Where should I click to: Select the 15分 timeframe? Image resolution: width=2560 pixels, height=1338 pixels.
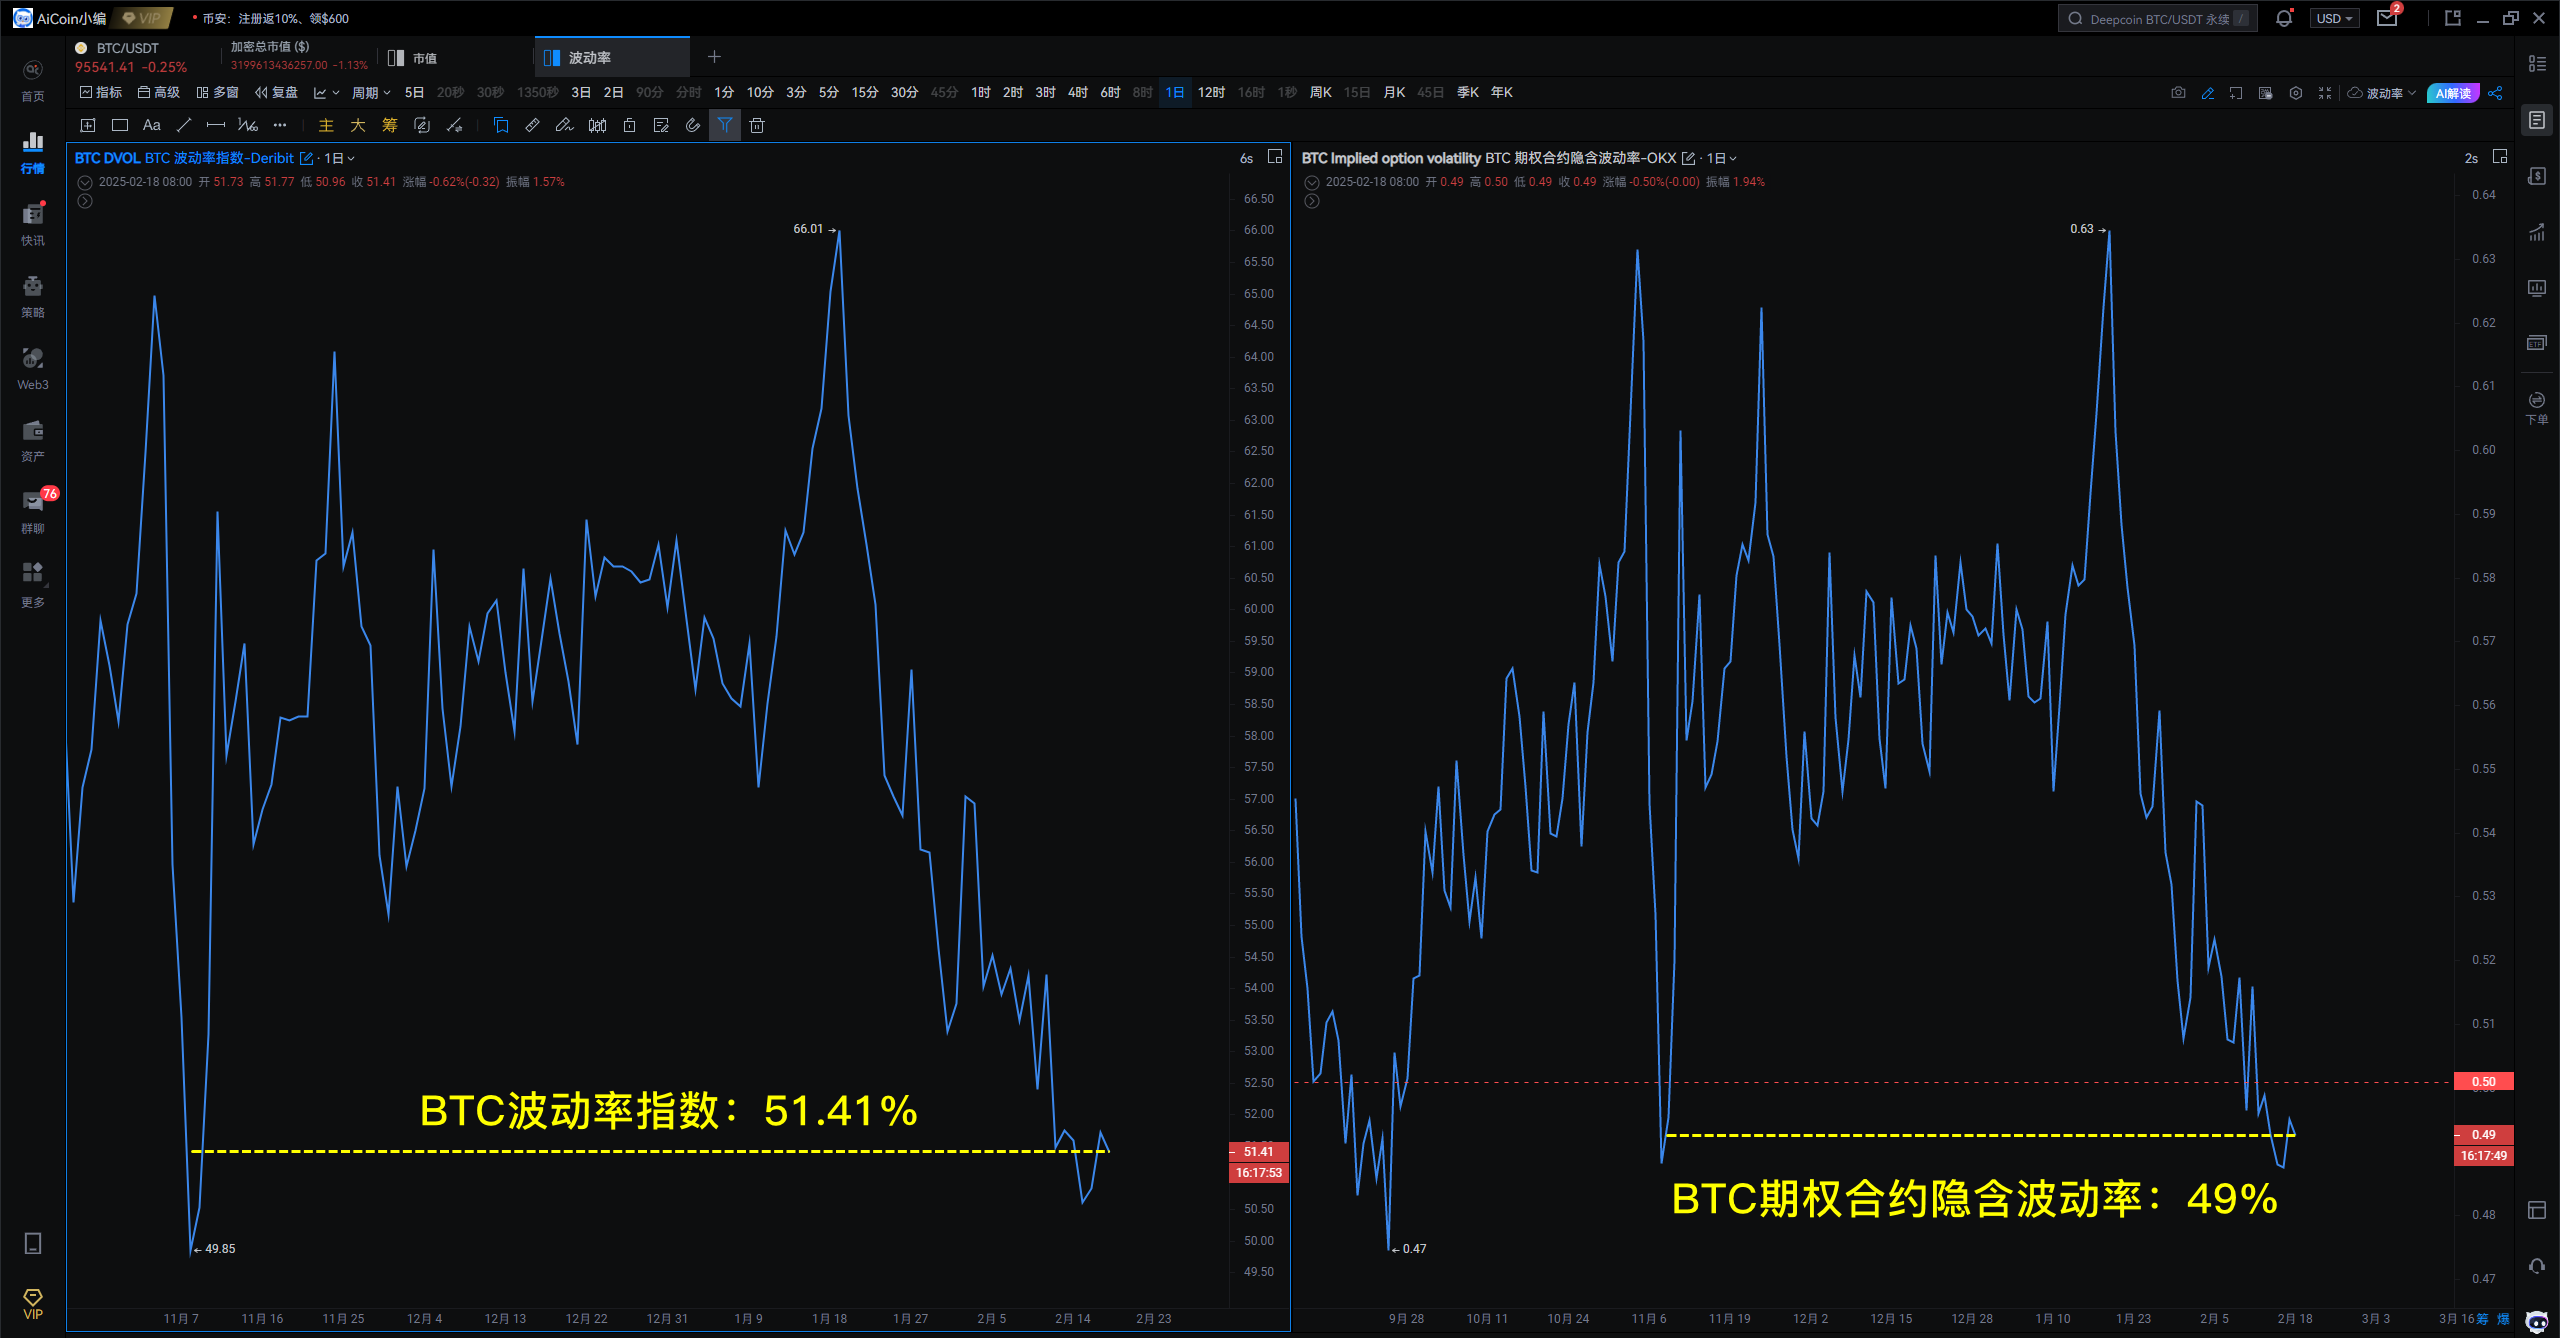point(865,93)
